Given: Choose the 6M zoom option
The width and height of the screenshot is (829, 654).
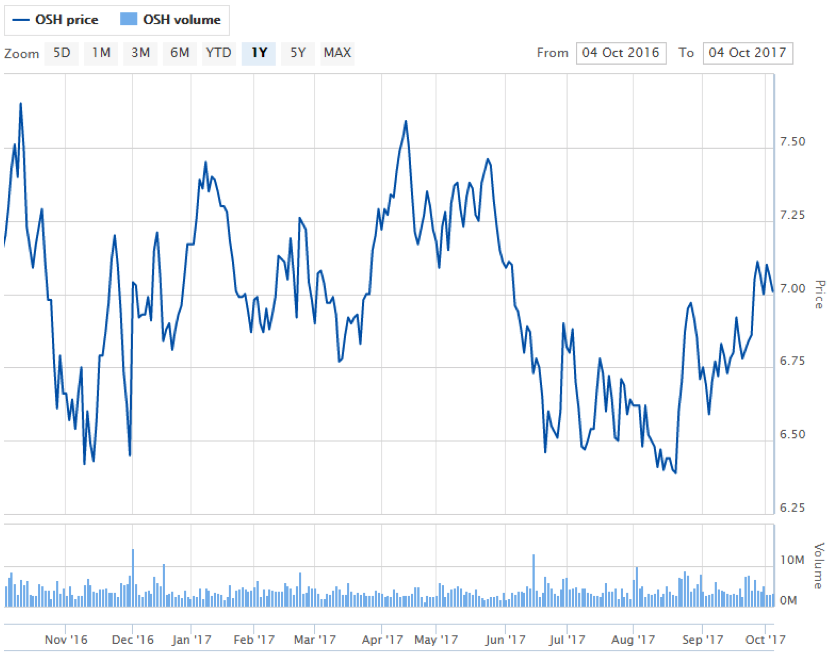Looking at the screenshot, I should point(179,53).
